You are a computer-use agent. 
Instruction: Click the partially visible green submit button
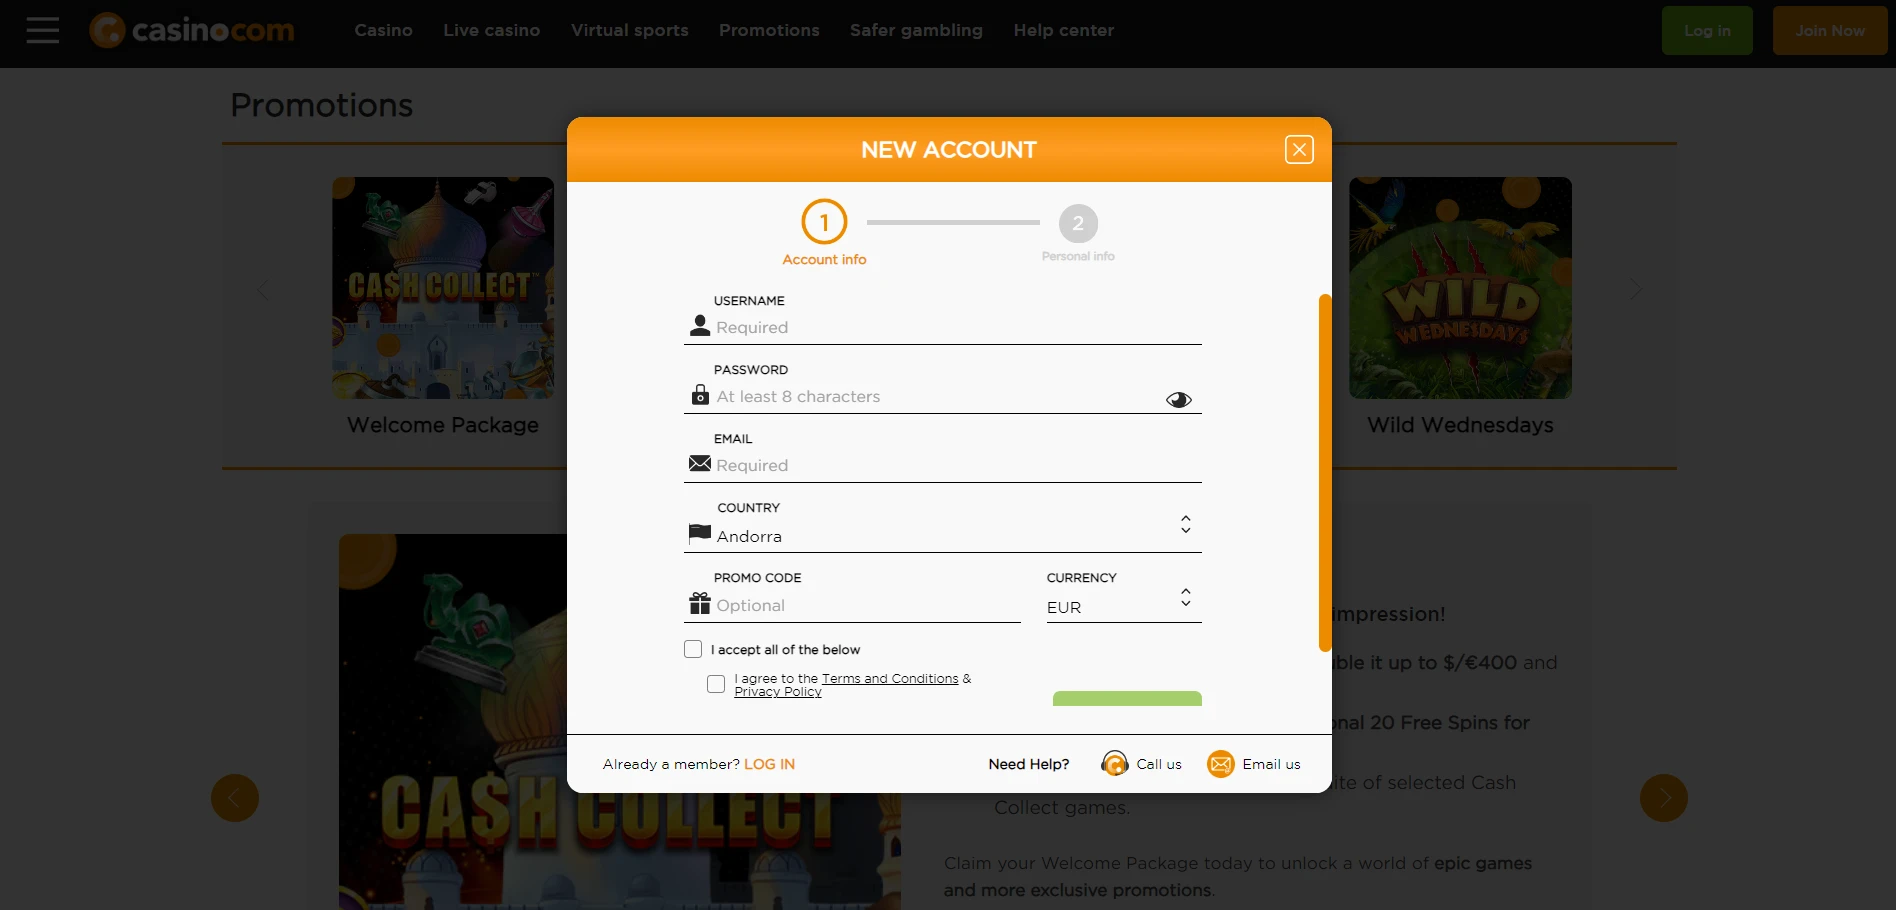(1127, 699)
